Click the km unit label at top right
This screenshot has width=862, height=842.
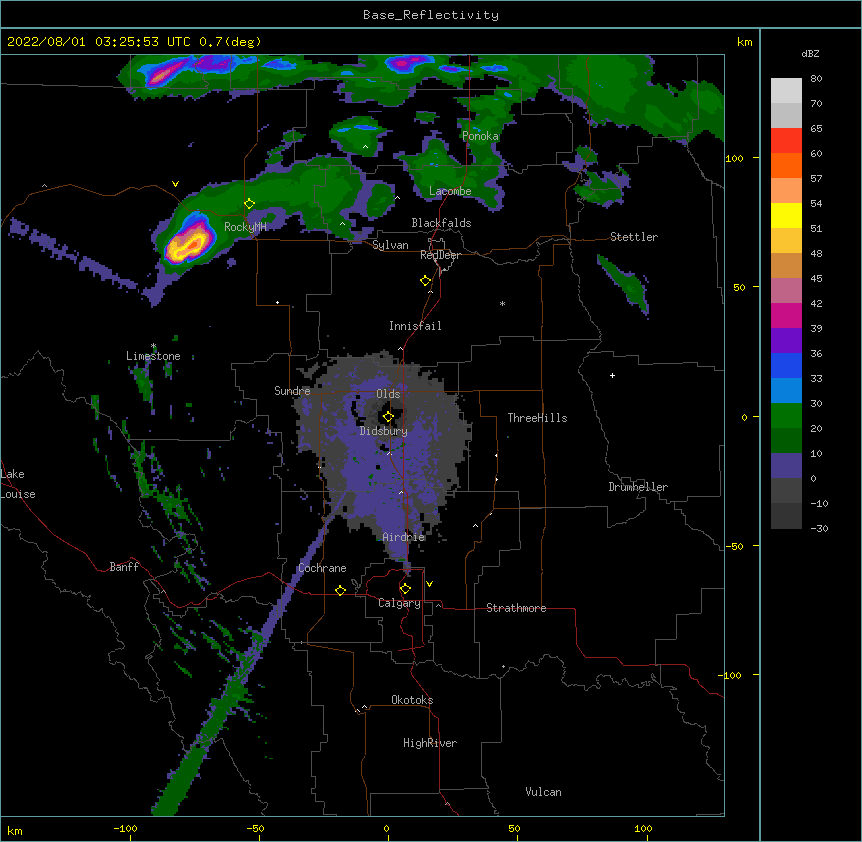coord(744,42)
